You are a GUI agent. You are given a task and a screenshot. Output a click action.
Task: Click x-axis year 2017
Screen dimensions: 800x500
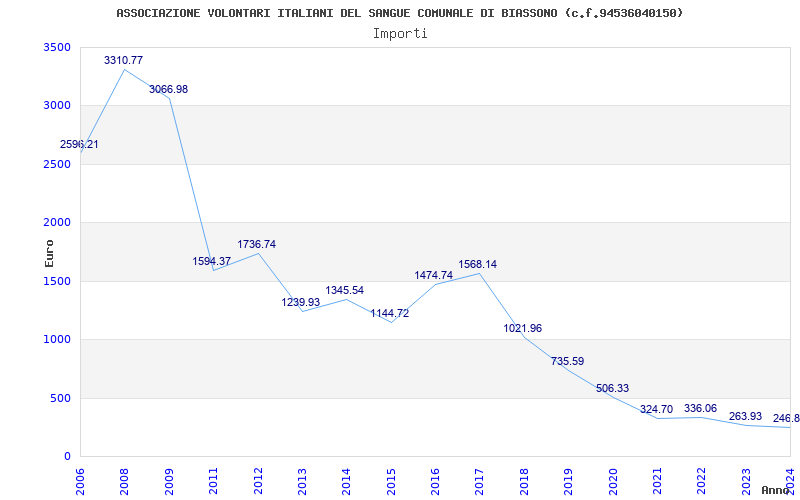pos(480,481)
